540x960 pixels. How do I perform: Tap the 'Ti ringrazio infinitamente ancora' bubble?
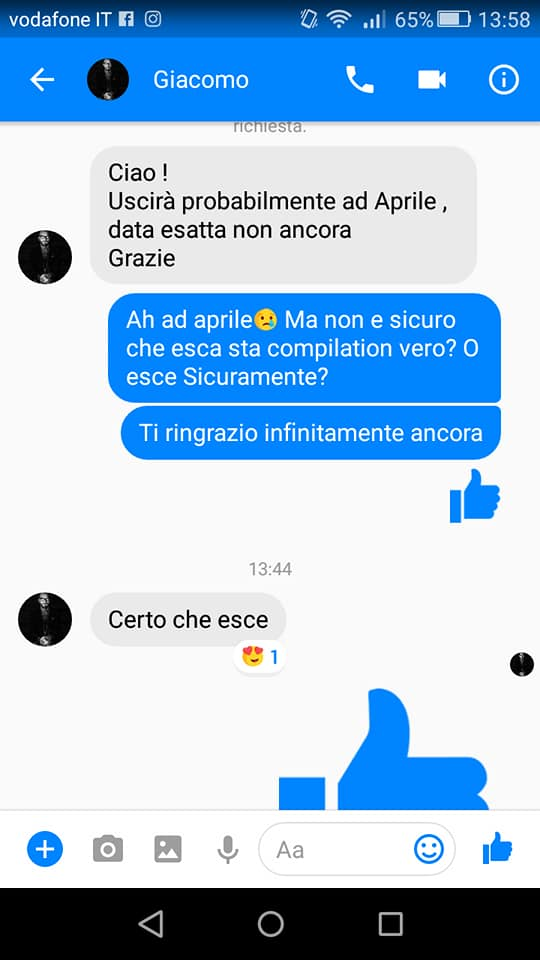310,433
